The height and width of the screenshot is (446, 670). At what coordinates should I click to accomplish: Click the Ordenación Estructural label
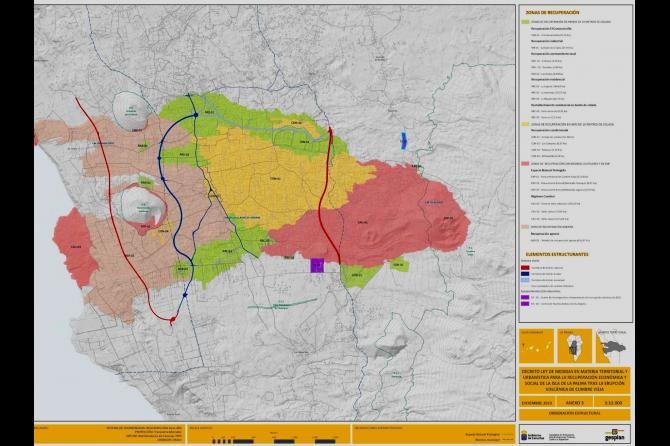point(575,412)
